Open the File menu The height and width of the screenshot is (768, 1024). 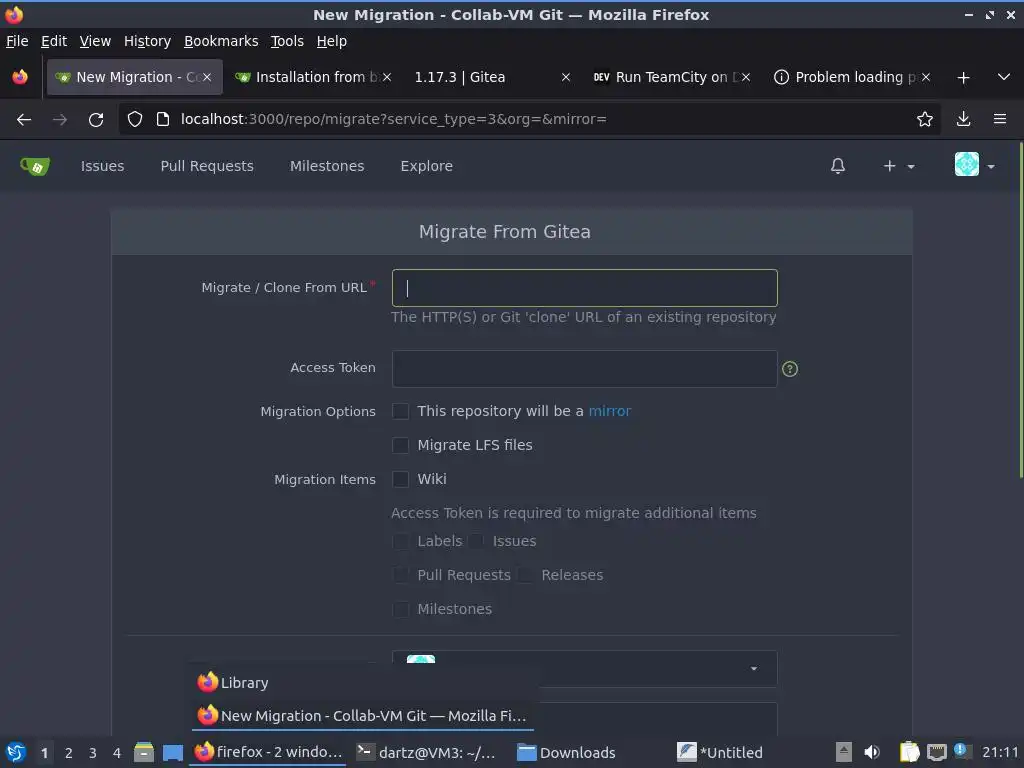pos(17,41)
